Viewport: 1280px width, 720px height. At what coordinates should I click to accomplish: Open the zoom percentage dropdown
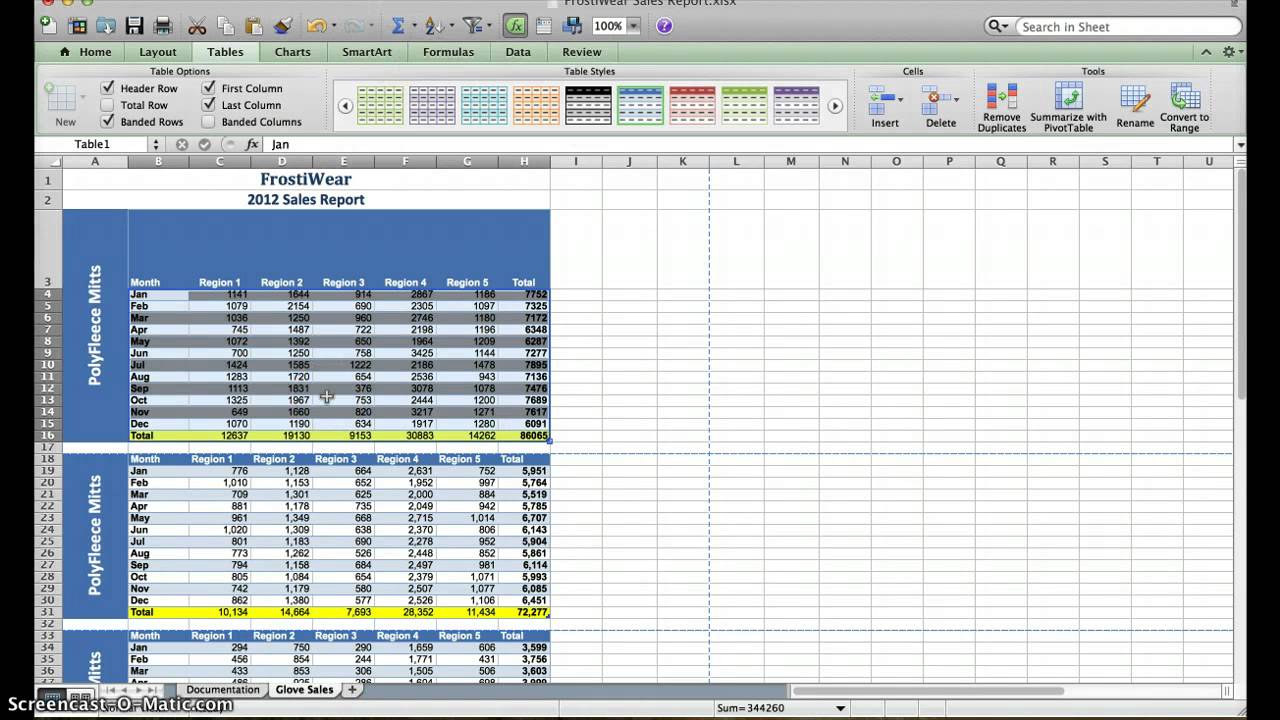click(633, 26)
